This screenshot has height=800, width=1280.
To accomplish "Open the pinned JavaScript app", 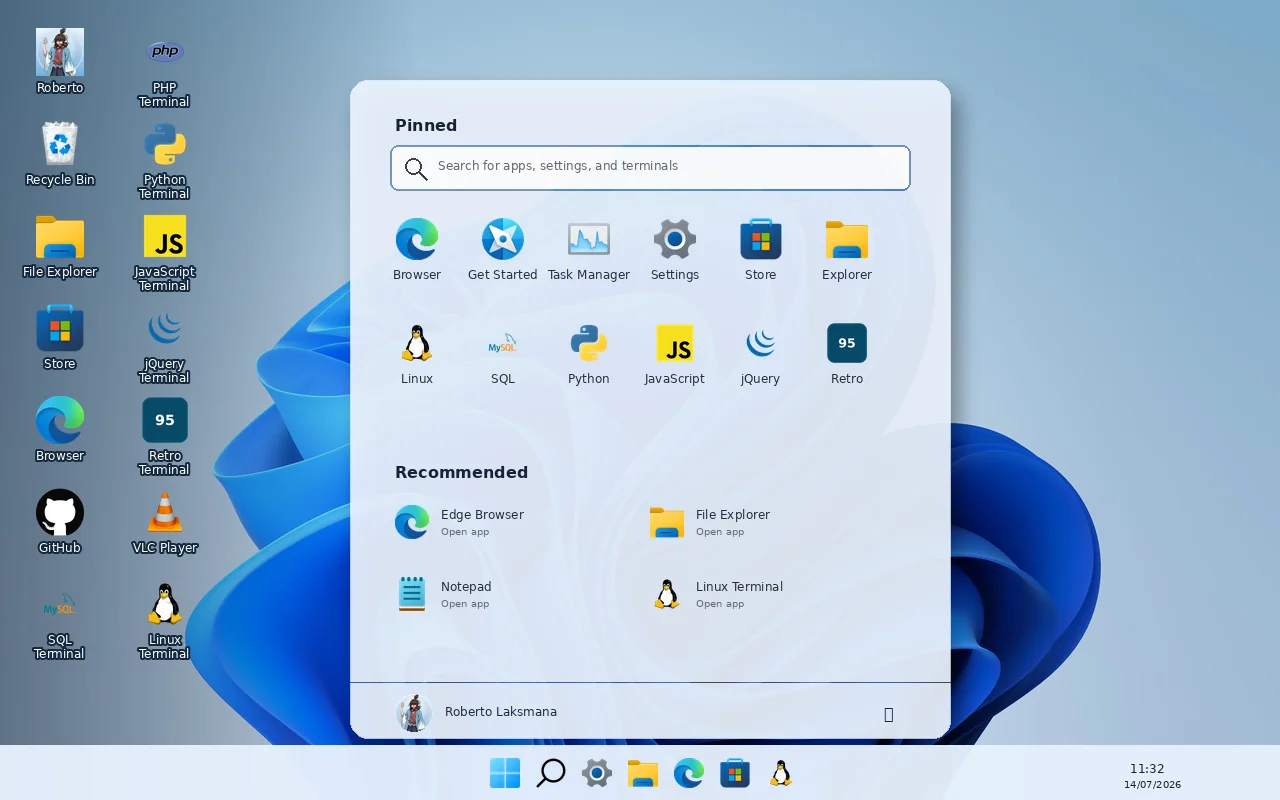I will point(675,354).
